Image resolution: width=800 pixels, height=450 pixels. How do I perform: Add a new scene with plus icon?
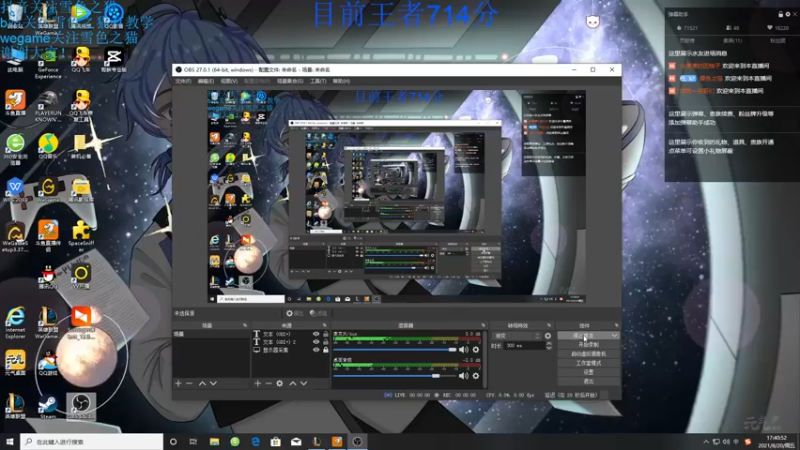pos(178,383)
